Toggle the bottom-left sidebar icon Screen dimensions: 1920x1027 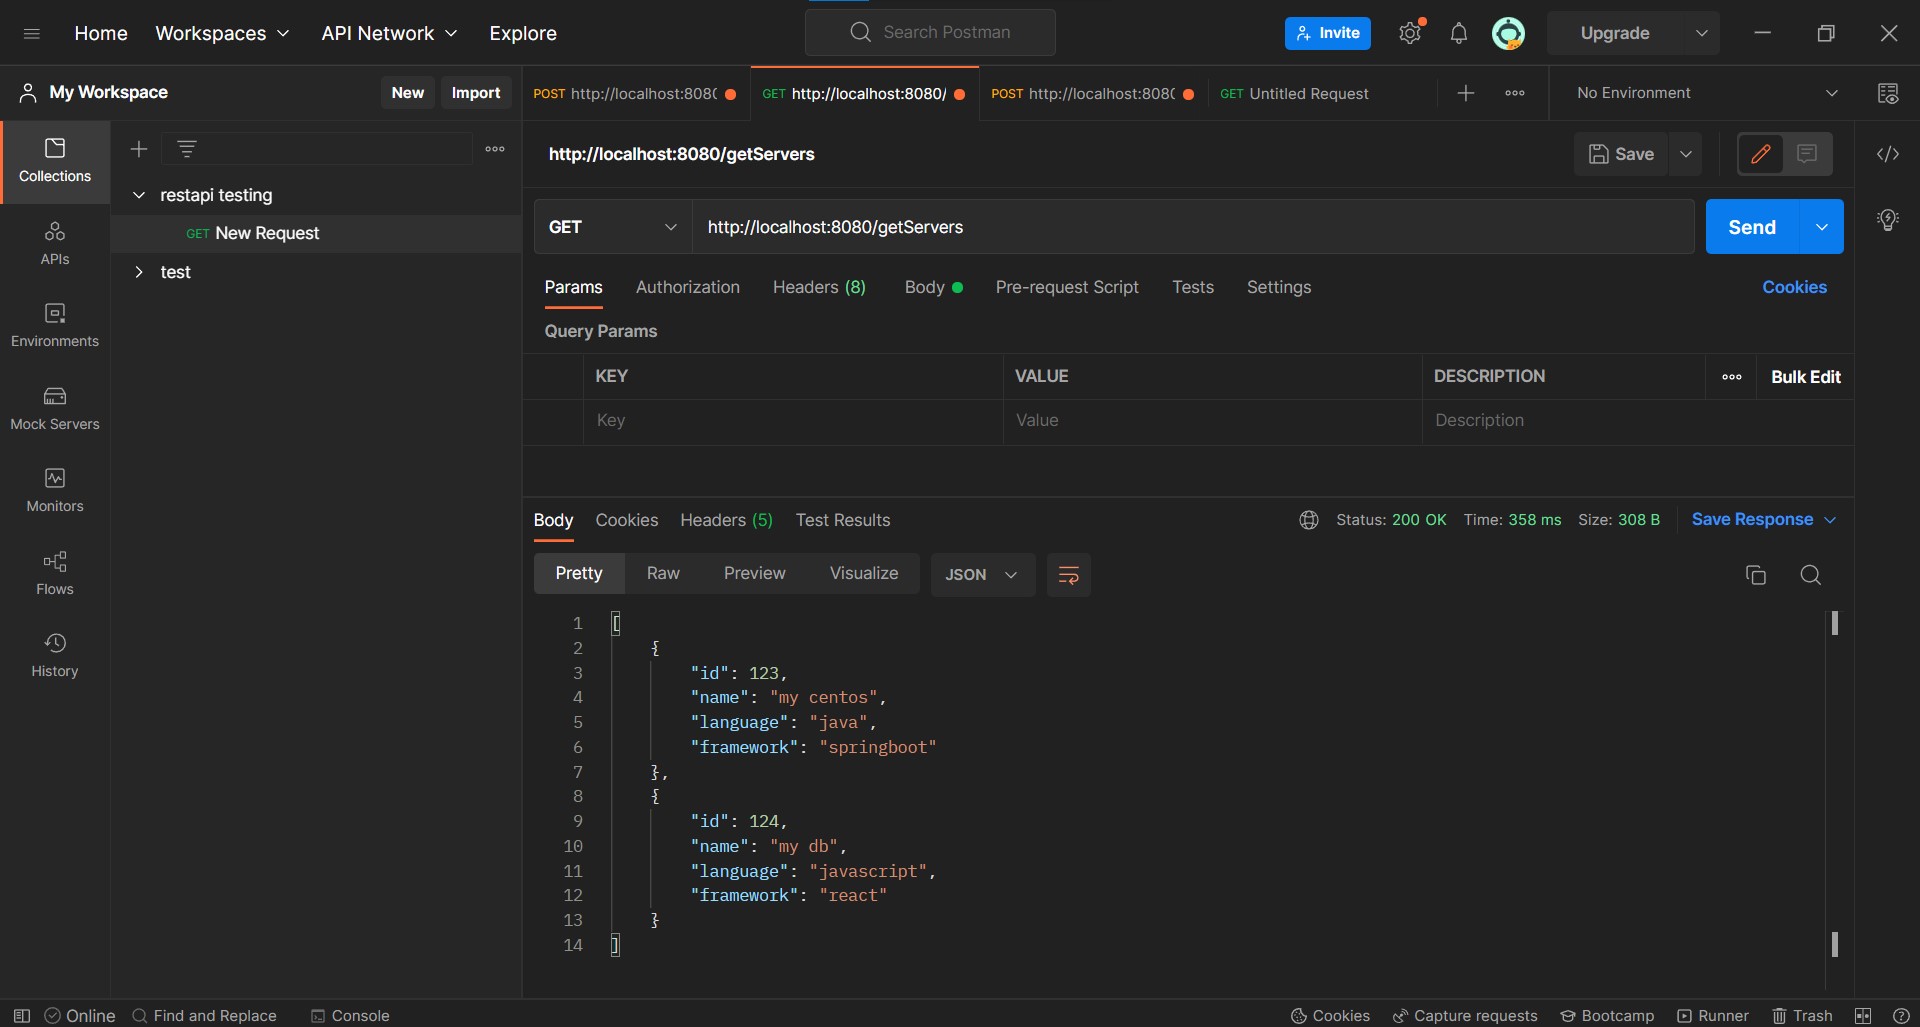pos(21,1015)
